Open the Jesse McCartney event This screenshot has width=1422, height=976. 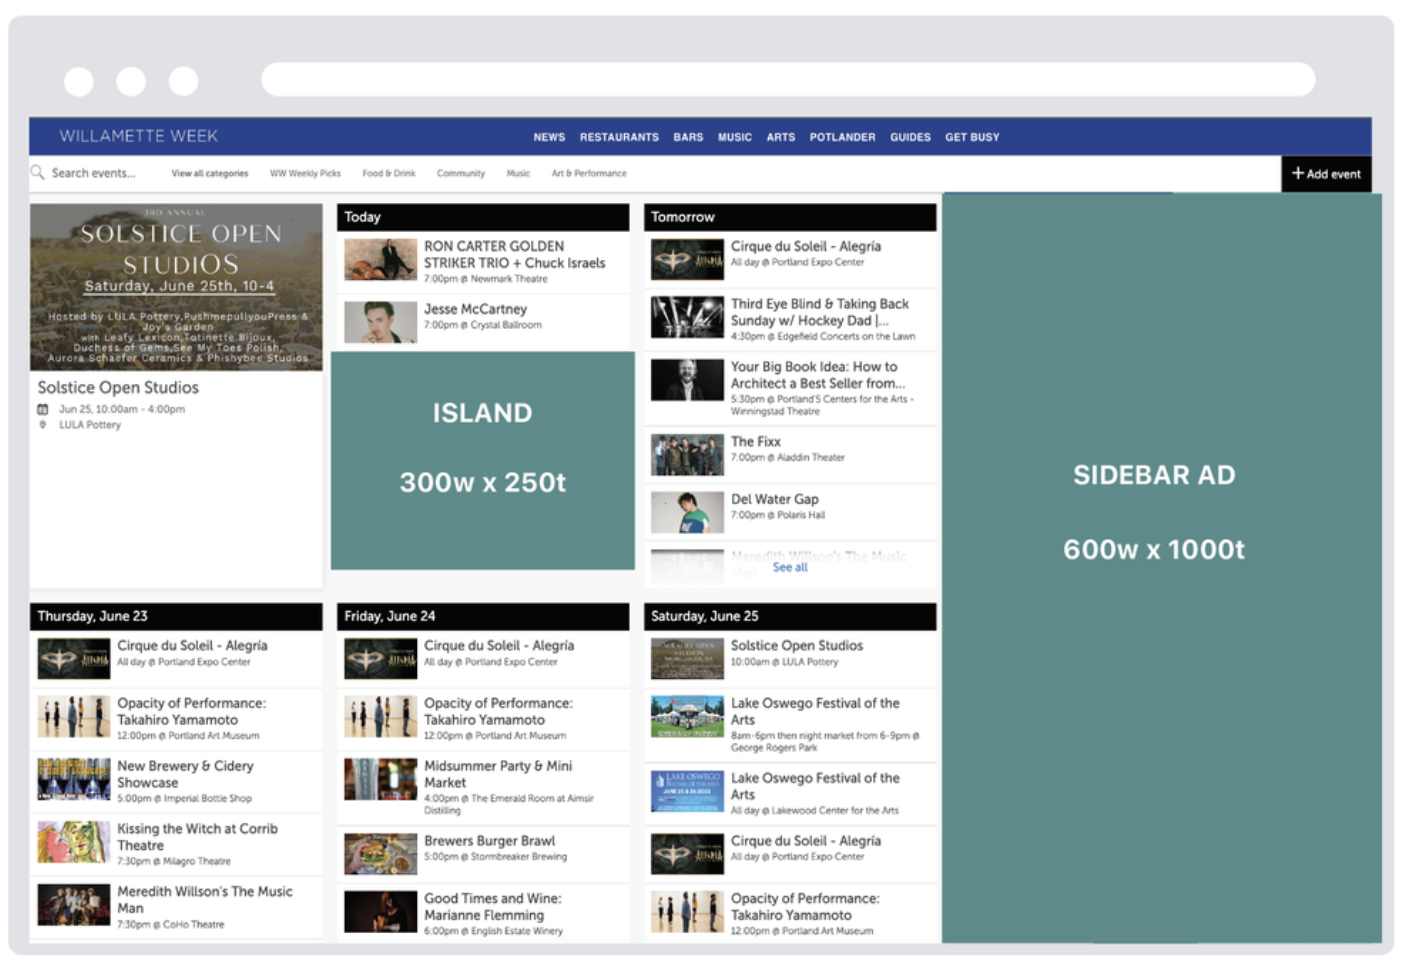tap(475, 310)
